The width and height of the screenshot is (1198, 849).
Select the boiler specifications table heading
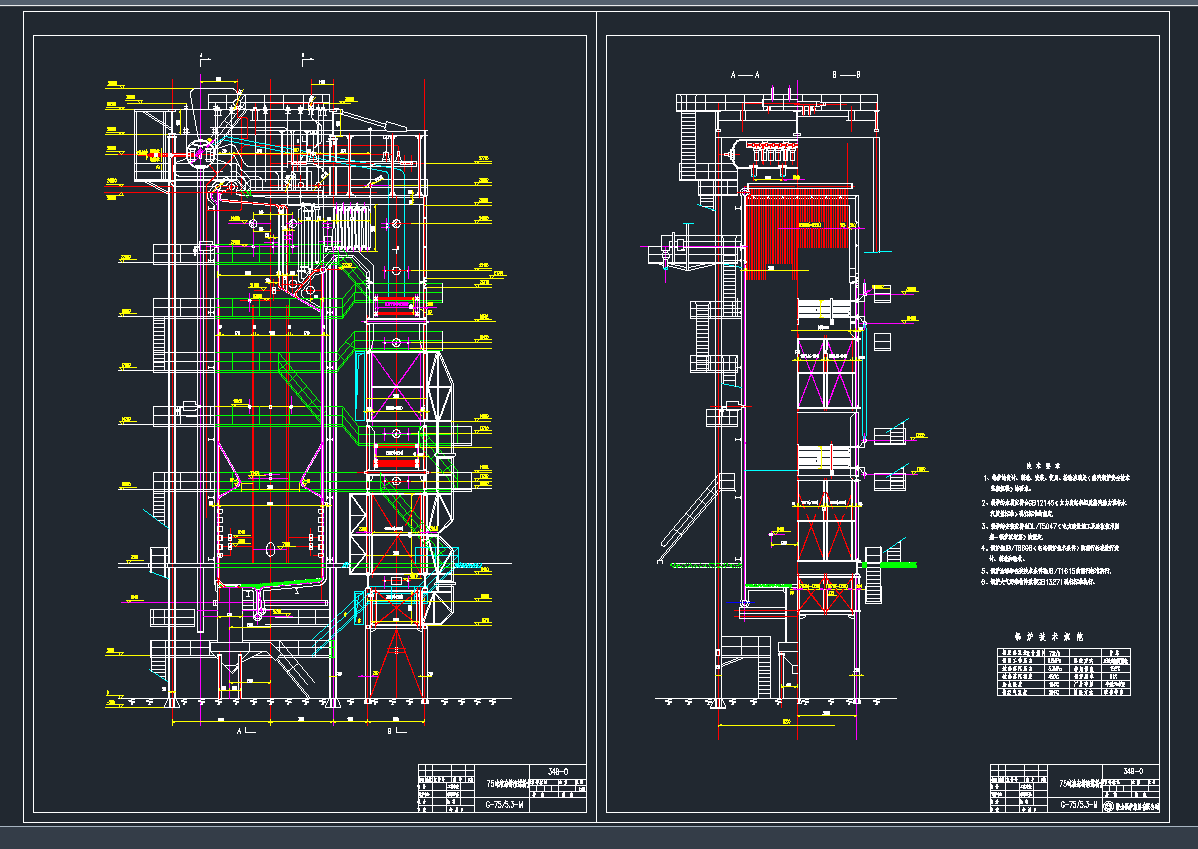[1048, 636]
